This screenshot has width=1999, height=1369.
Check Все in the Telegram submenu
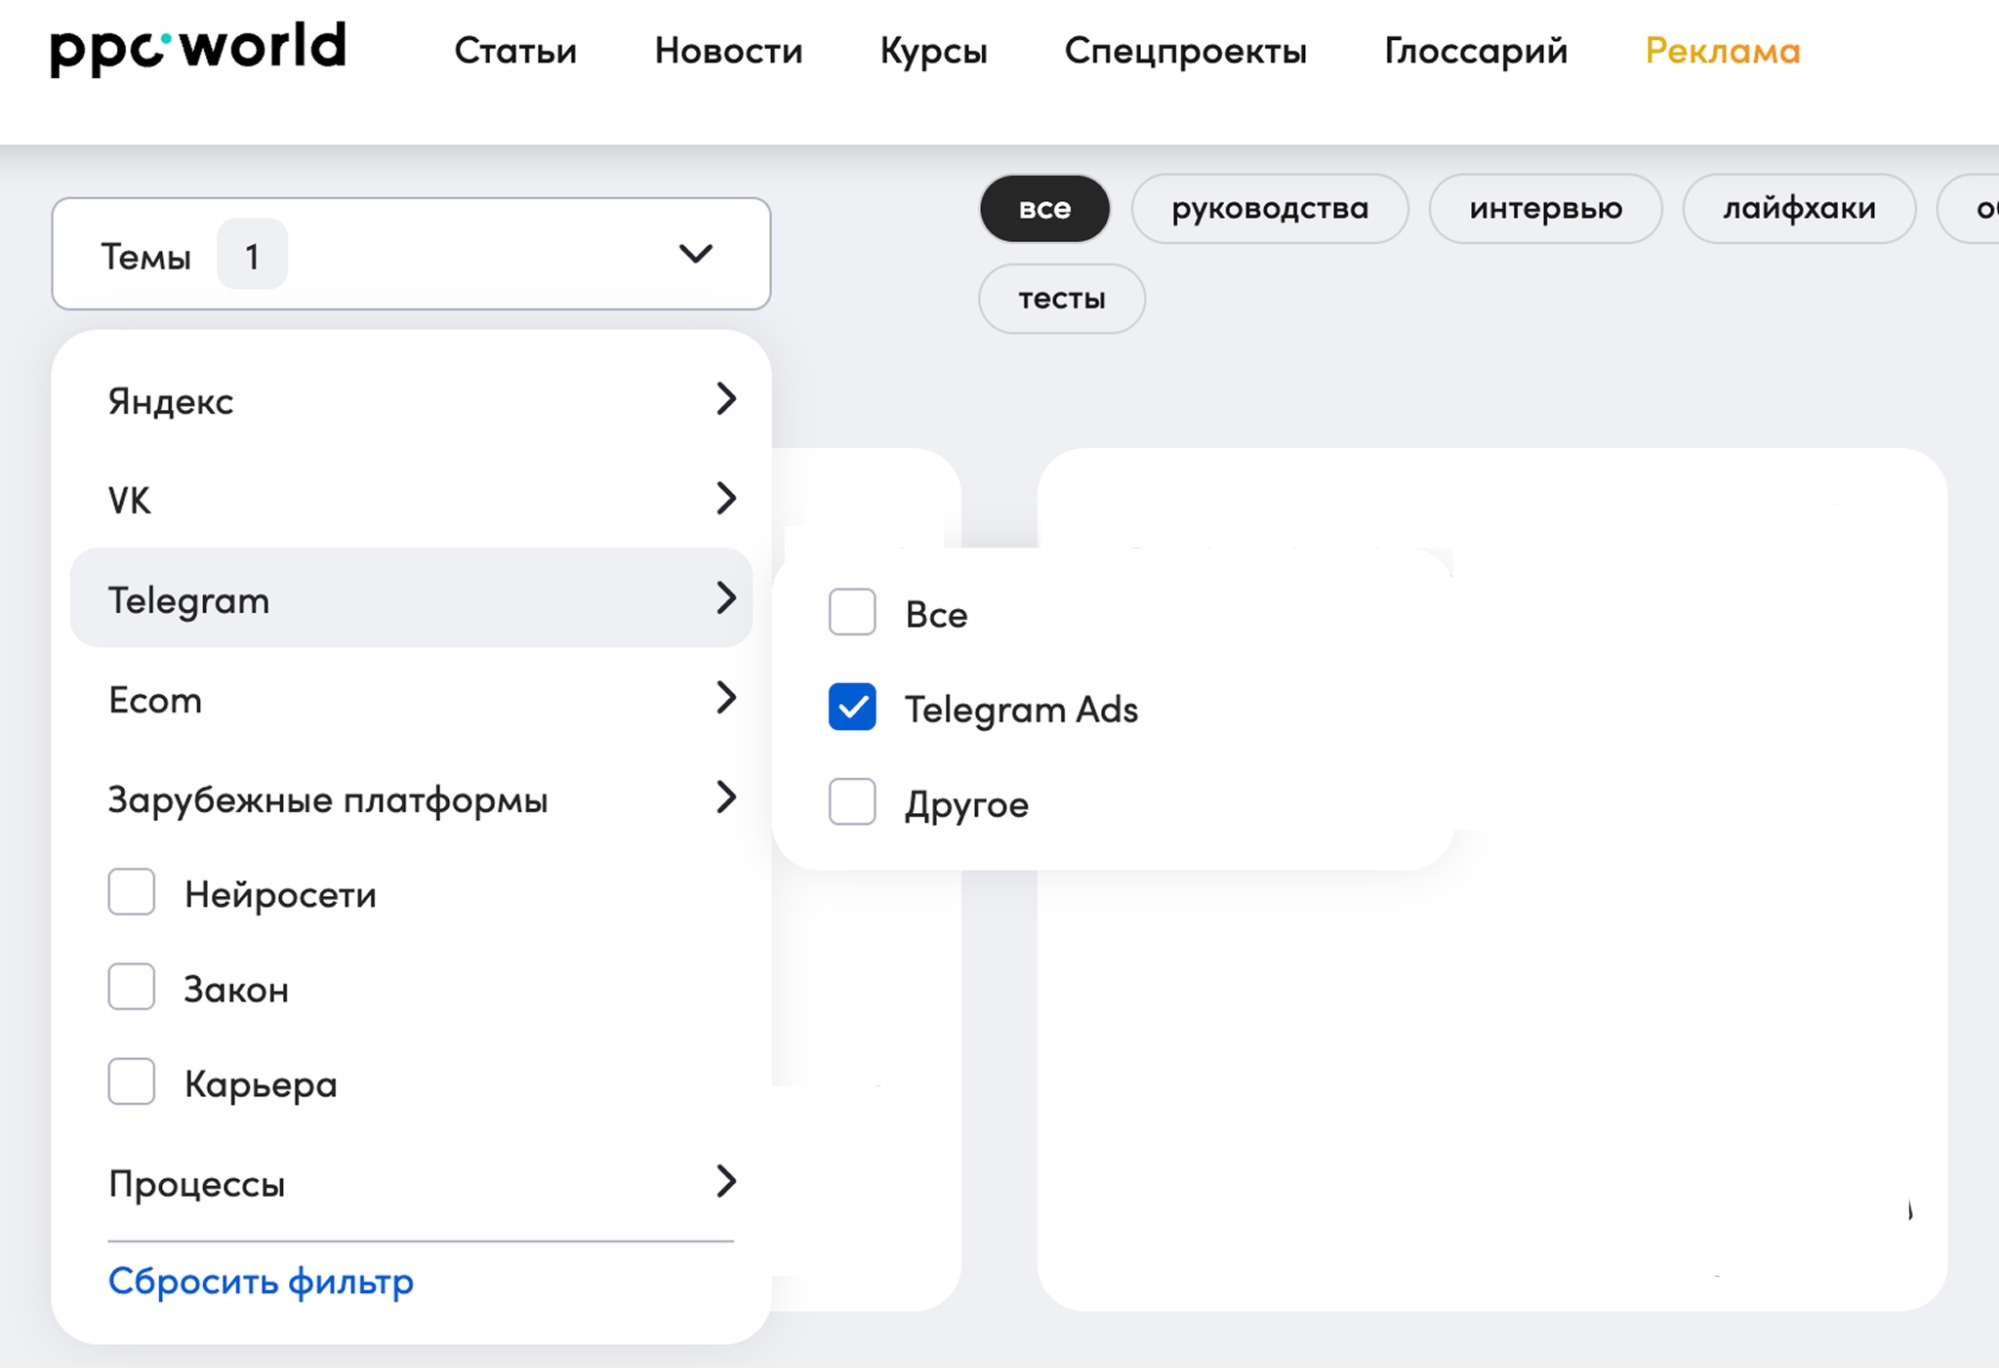pos(851,613)
